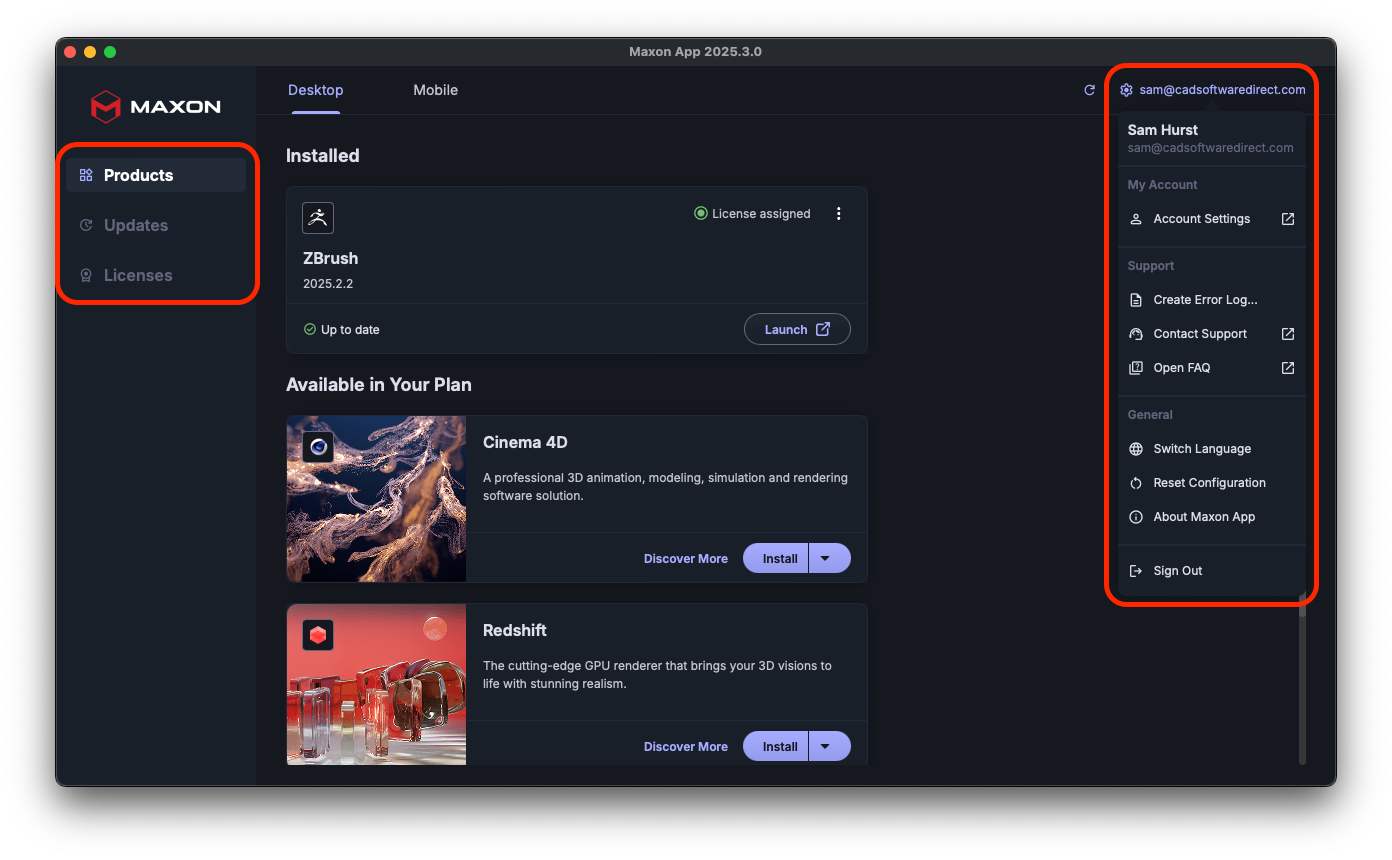1392x860 pixels.
Task: Click the Installed section heading
Action: pos(322,156)
